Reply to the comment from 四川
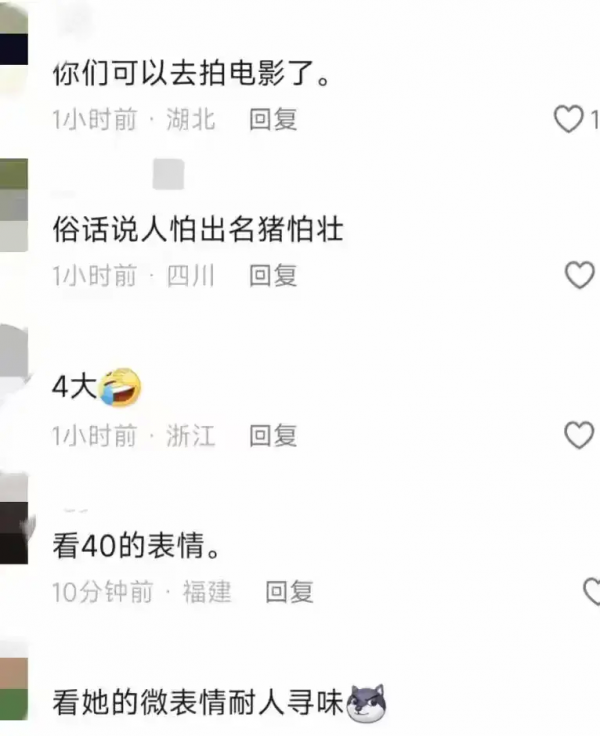The width and height of the screenshot is (600, 736). click(273, 276)
